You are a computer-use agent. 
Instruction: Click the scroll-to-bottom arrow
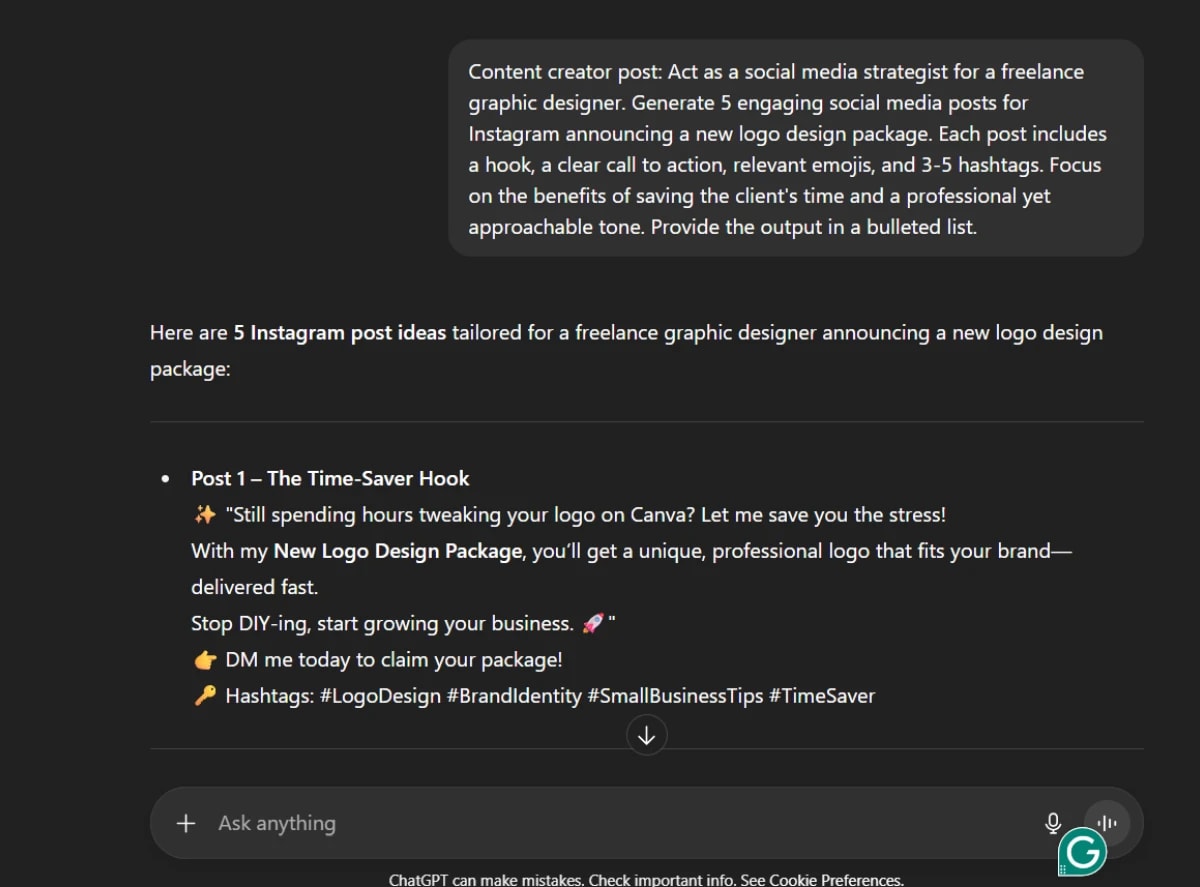point(647,735)
